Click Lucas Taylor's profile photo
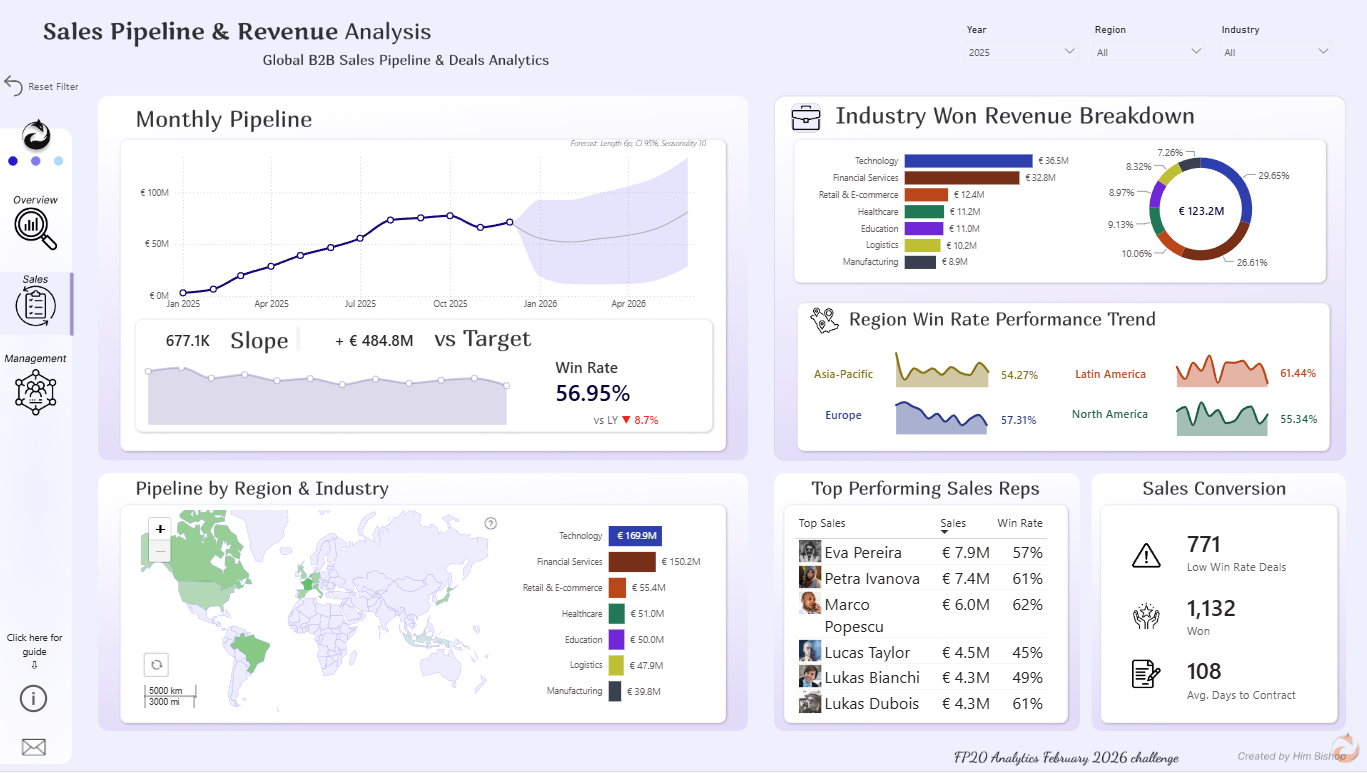The image size is (1367, 773). point(810,651)
